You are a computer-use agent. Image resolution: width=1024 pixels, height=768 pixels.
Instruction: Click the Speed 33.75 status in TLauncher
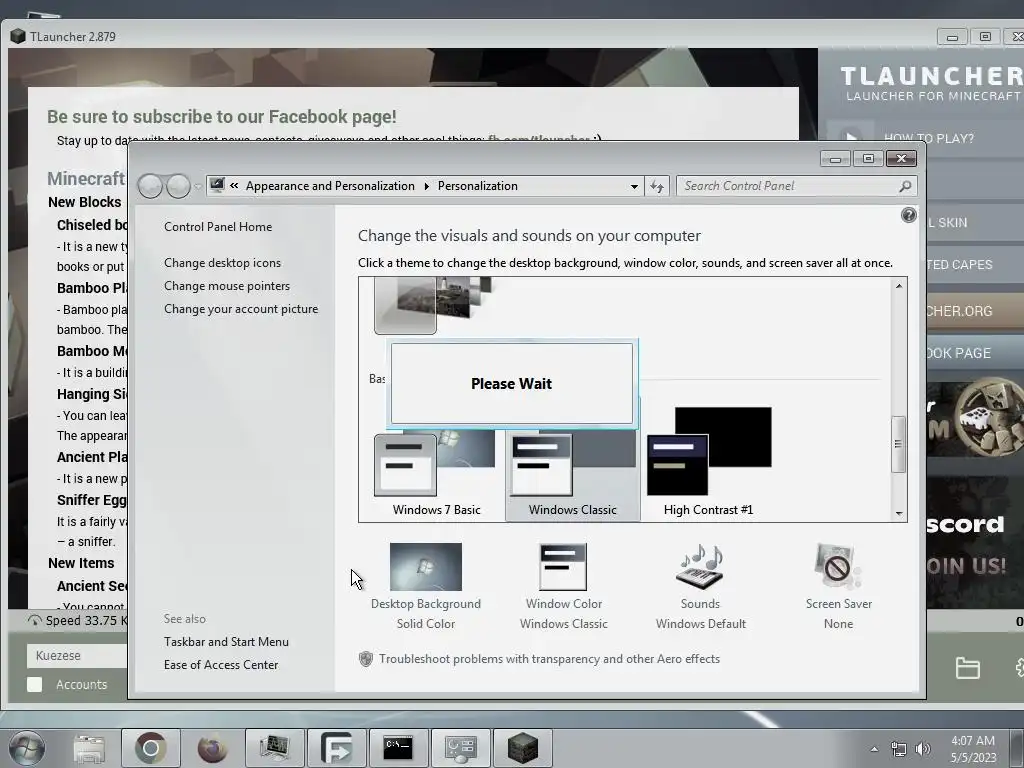[78, 620]
